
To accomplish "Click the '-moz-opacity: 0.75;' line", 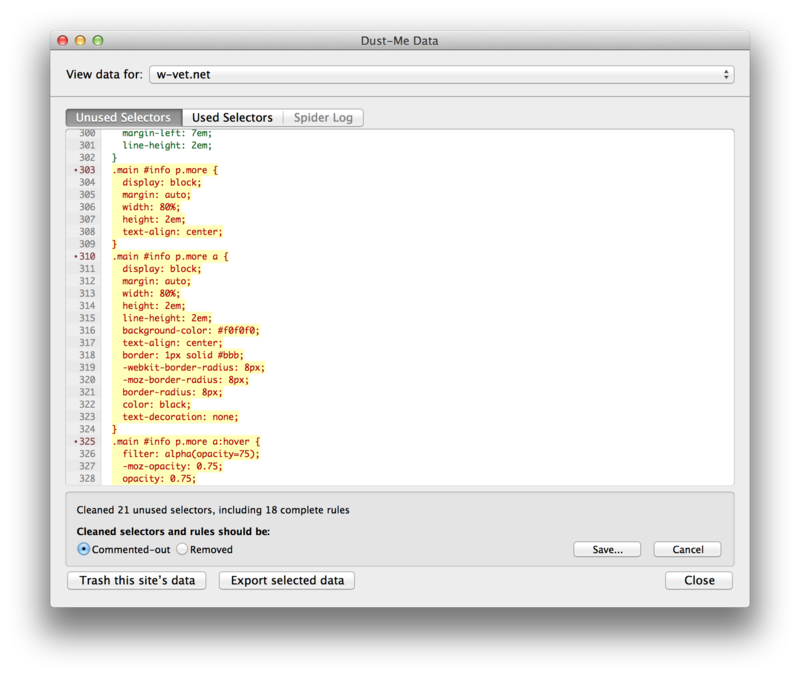I will point(172,466).
